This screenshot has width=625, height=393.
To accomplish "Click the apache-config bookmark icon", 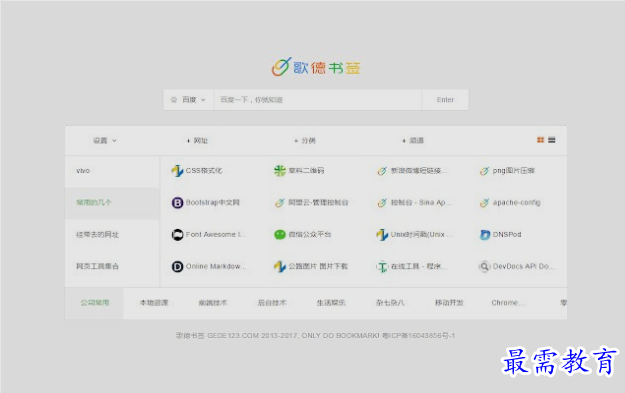I will [x=484, y=202].
